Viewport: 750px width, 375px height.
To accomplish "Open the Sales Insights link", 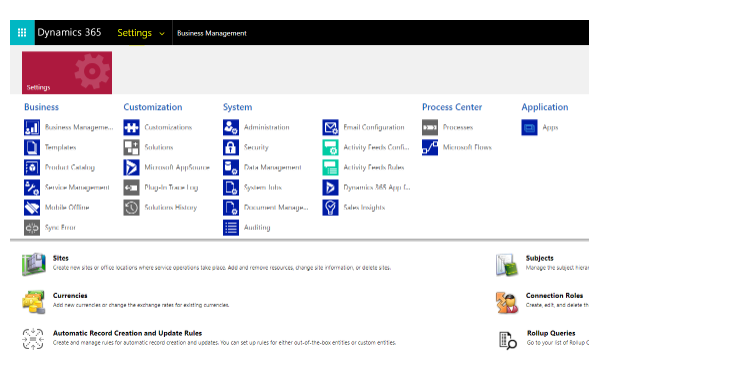I will tap(364, 208).
